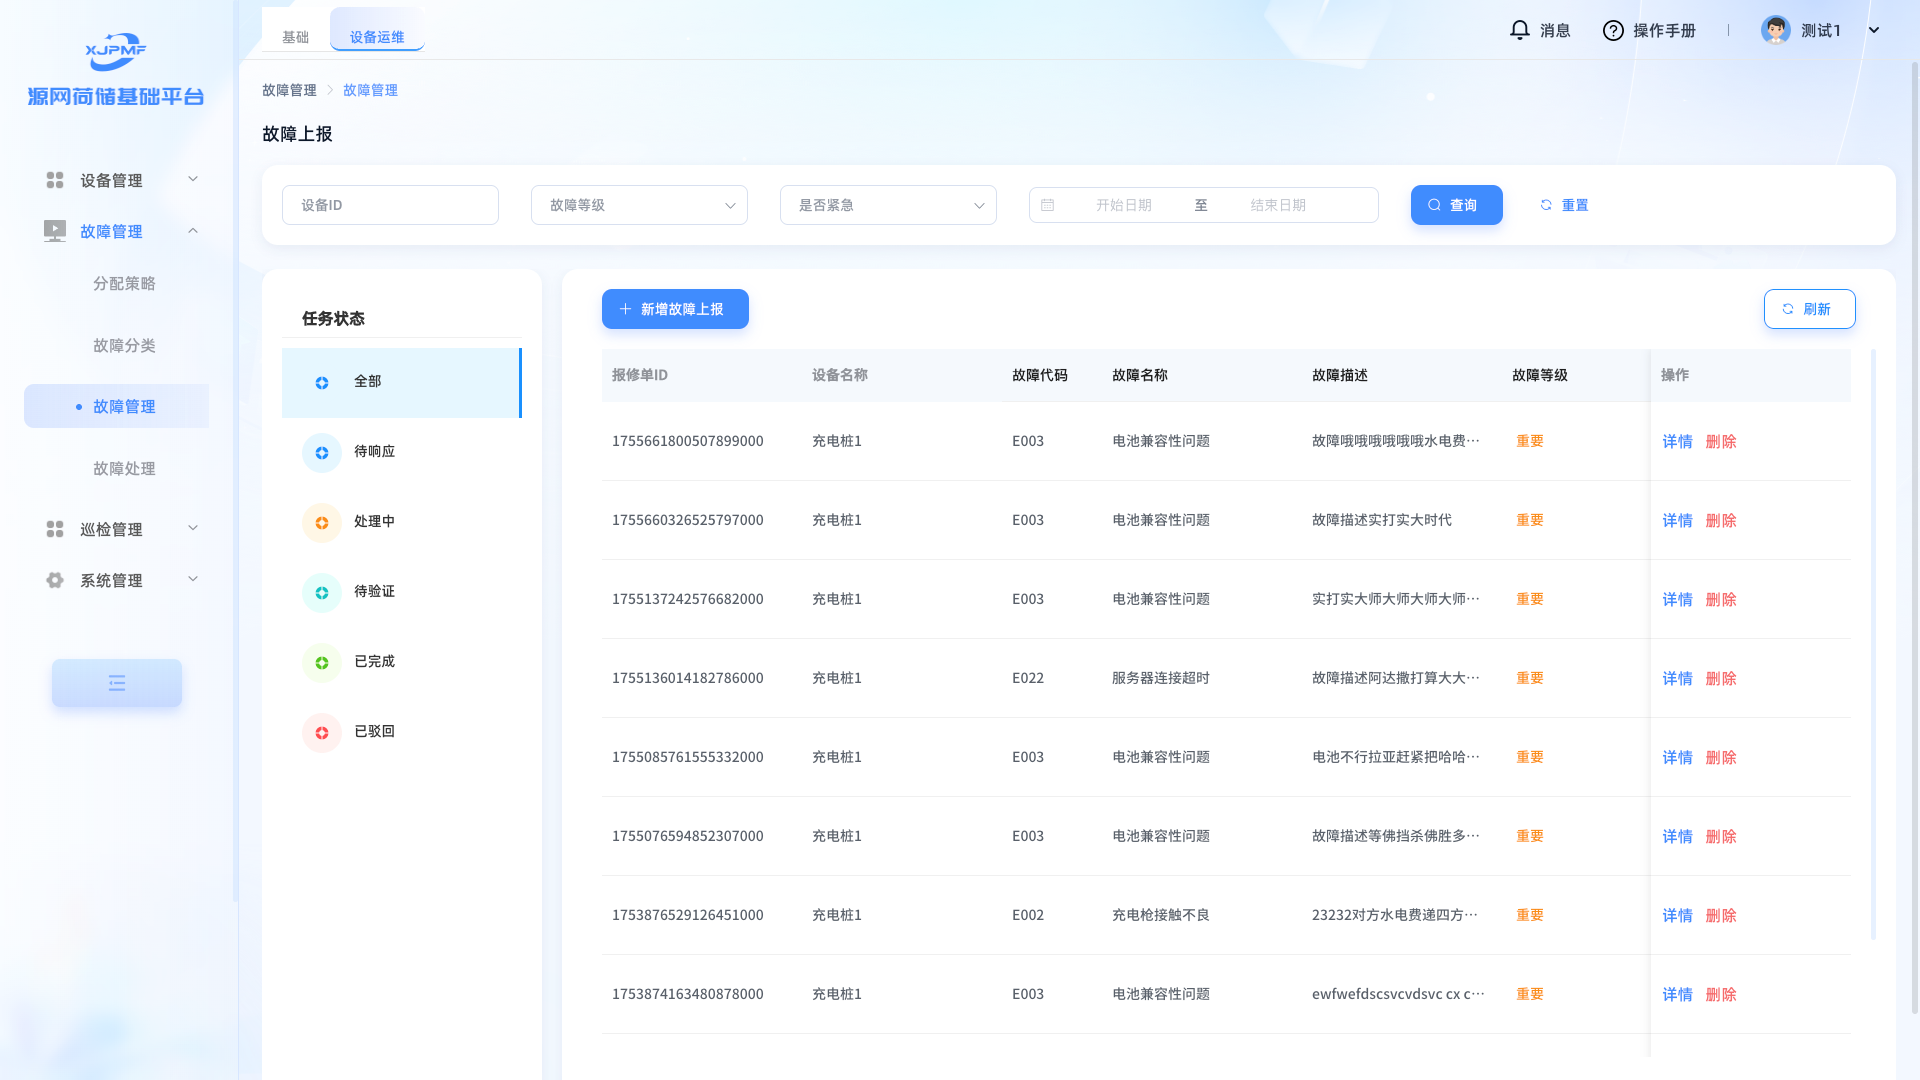Click the calendar icon in date range
The height and width of the screenshot is (1080, 1920).
tap(1047, 205)
